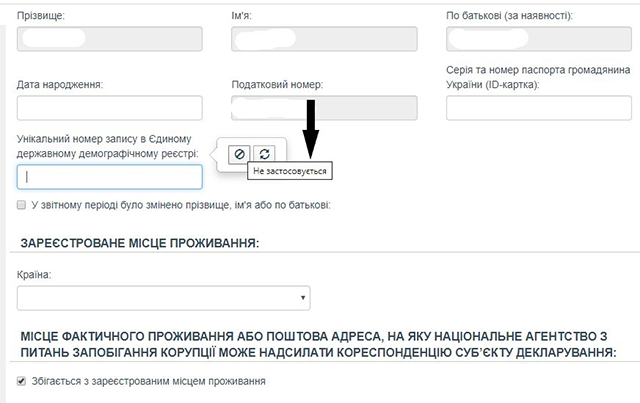The image size is (640, 403).
Task: Focus the Прізвище input field
Action: pyautogui.click(x=110, y=39)
